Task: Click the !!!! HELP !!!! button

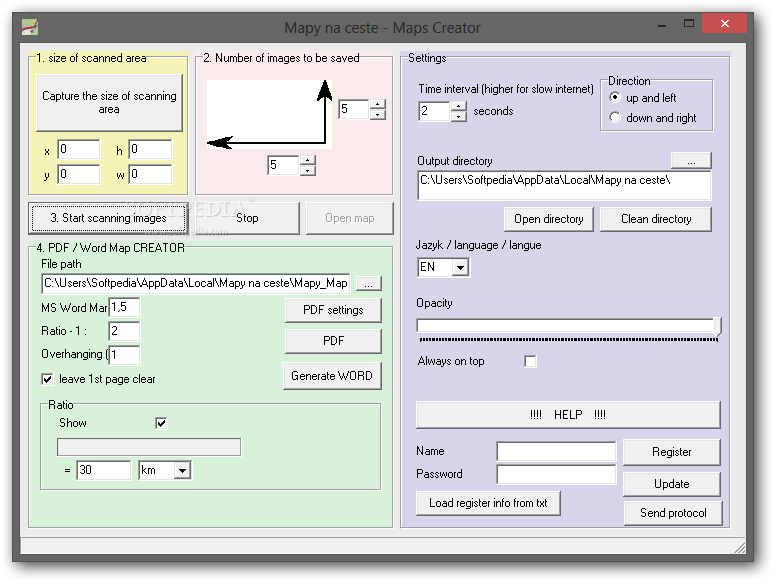Action: (568, 415)
